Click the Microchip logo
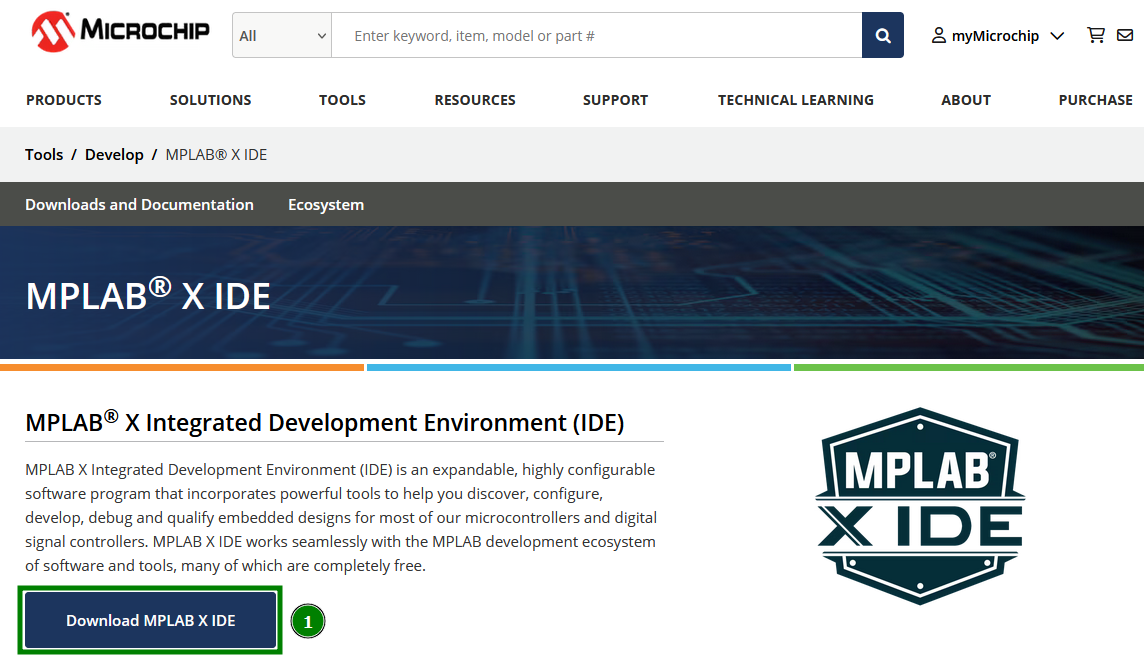 (x=120, y=31)
